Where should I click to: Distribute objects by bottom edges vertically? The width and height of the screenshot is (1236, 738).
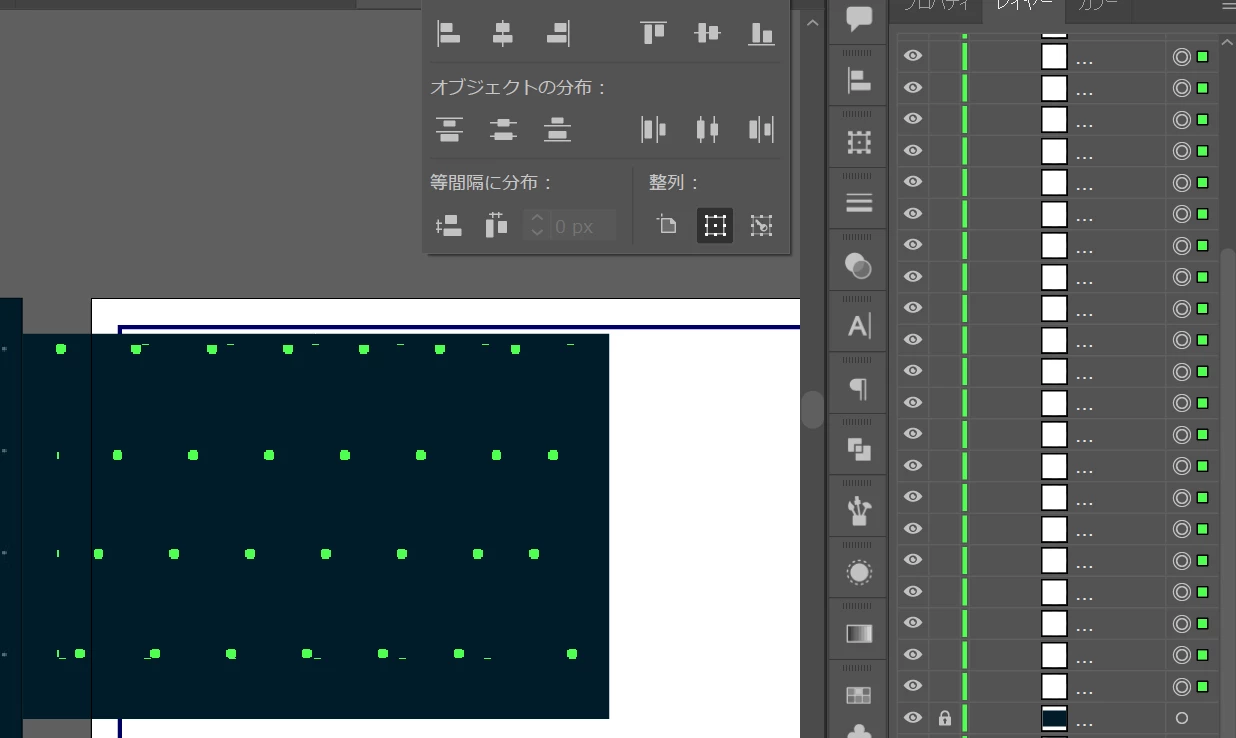[557, 129]
